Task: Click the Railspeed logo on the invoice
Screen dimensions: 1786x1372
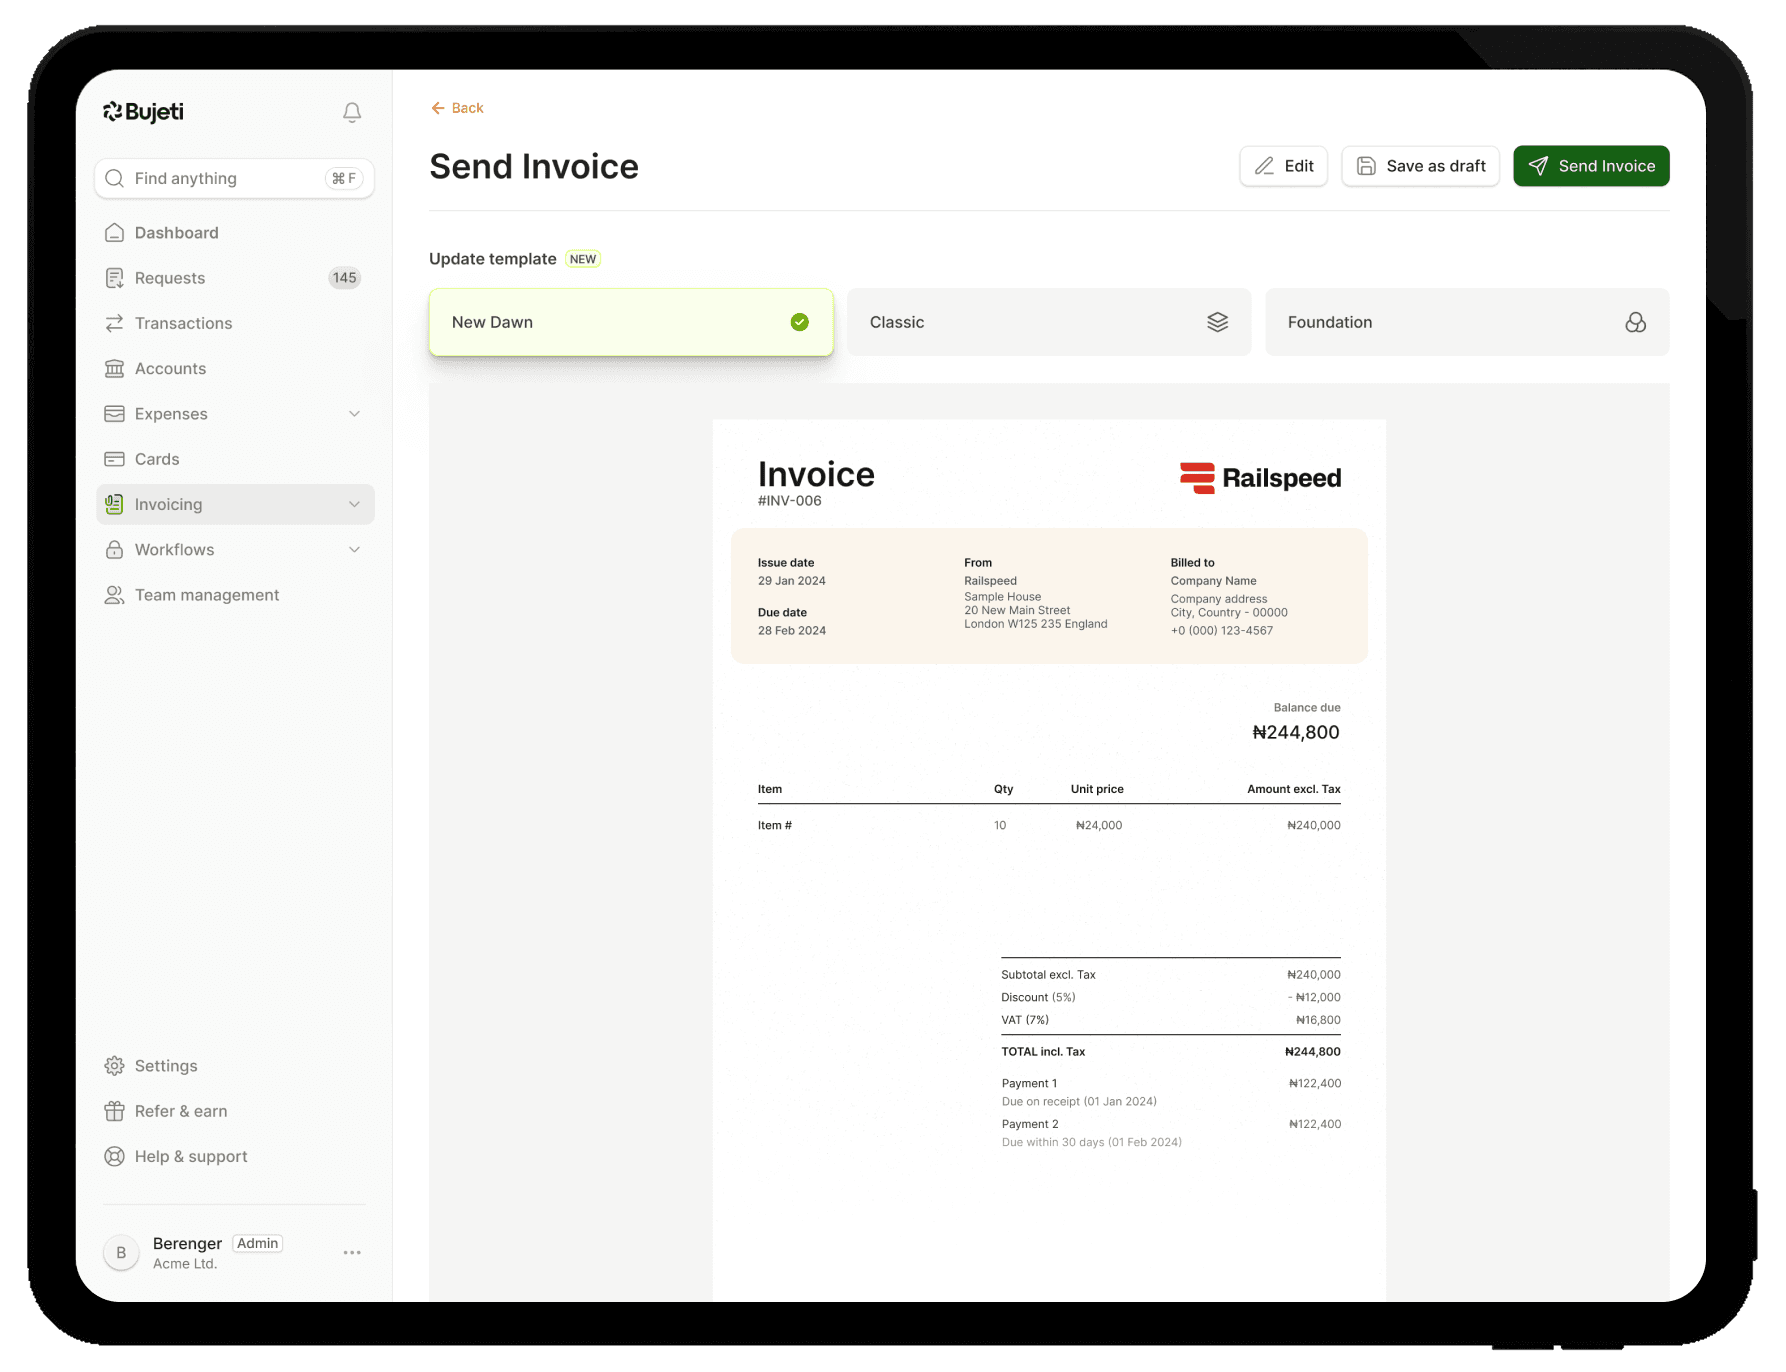Action: [x=1260, y=478]
